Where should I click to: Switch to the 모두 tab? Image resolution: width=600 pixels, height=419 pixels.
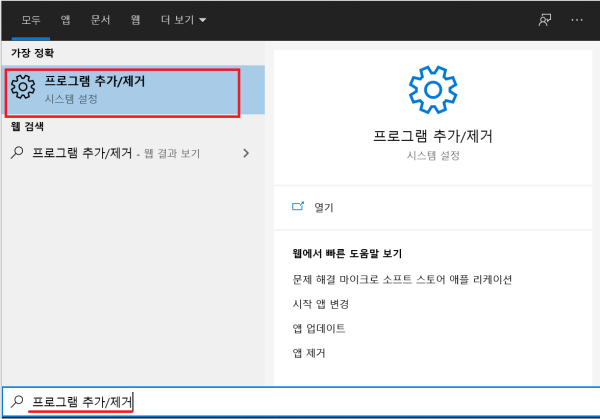pos(31,20)
